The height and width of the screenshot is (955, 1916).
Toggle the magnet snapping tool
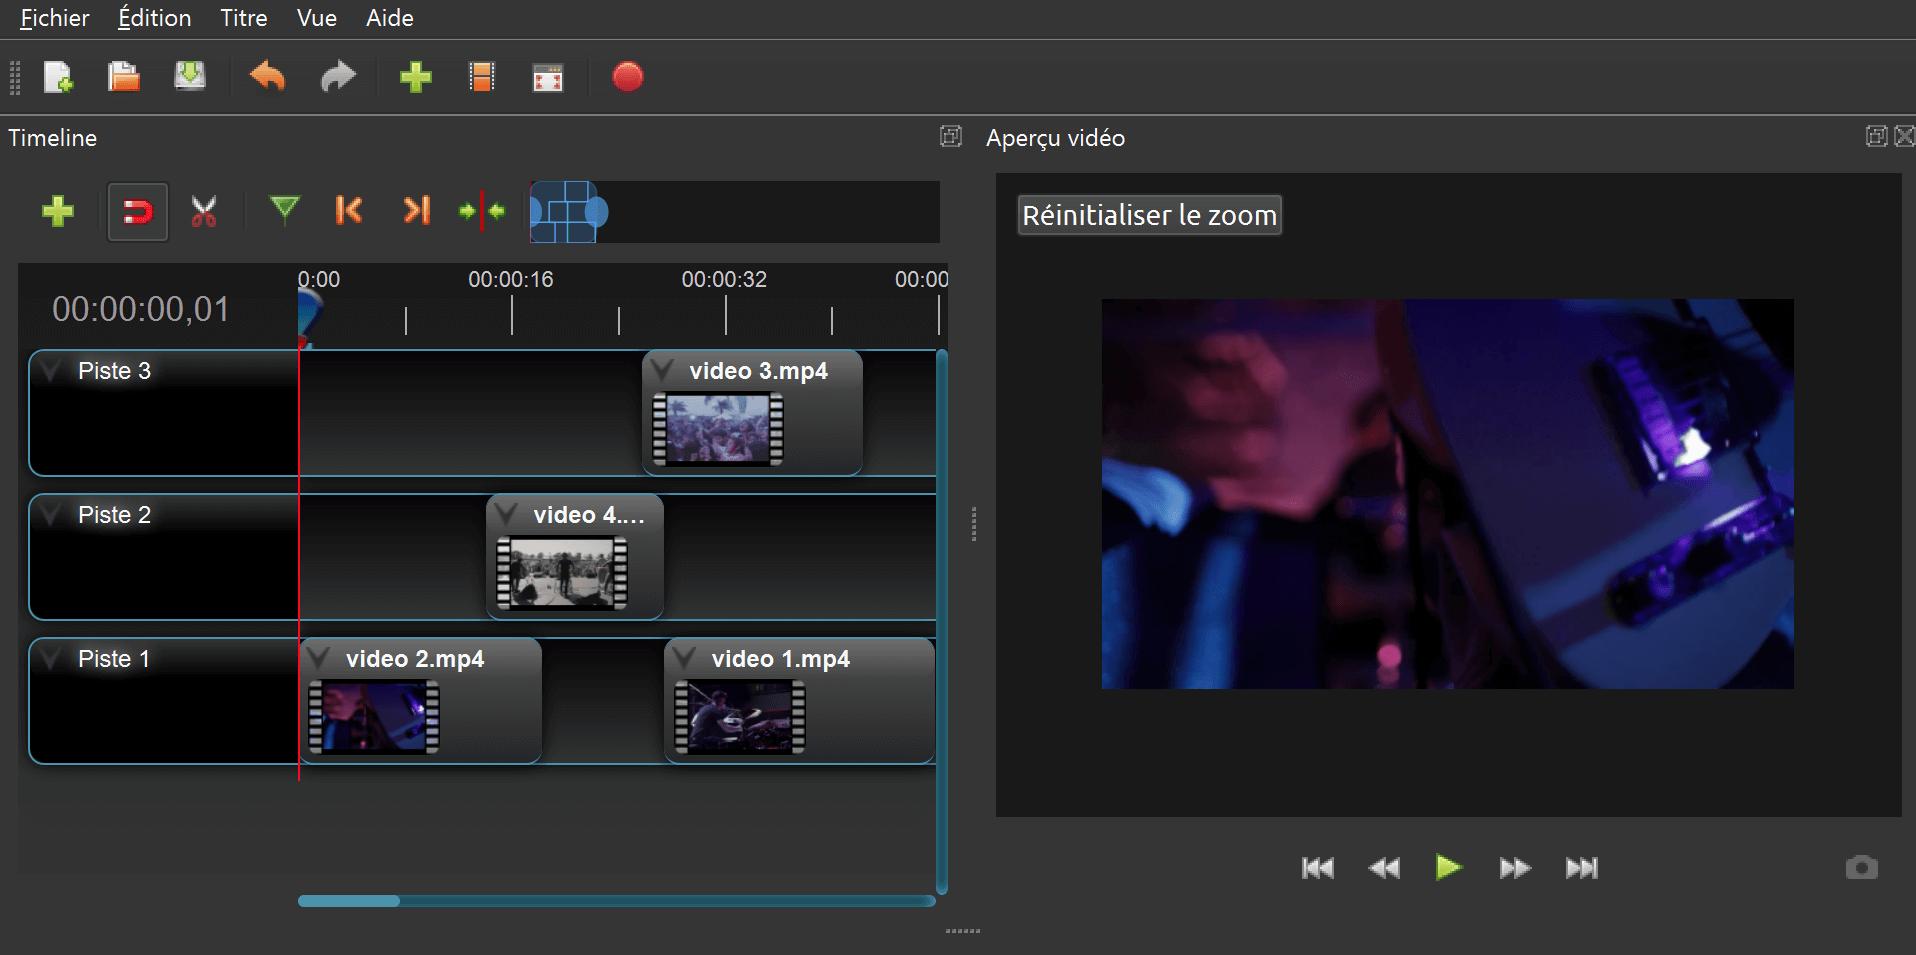coord(138,212)
